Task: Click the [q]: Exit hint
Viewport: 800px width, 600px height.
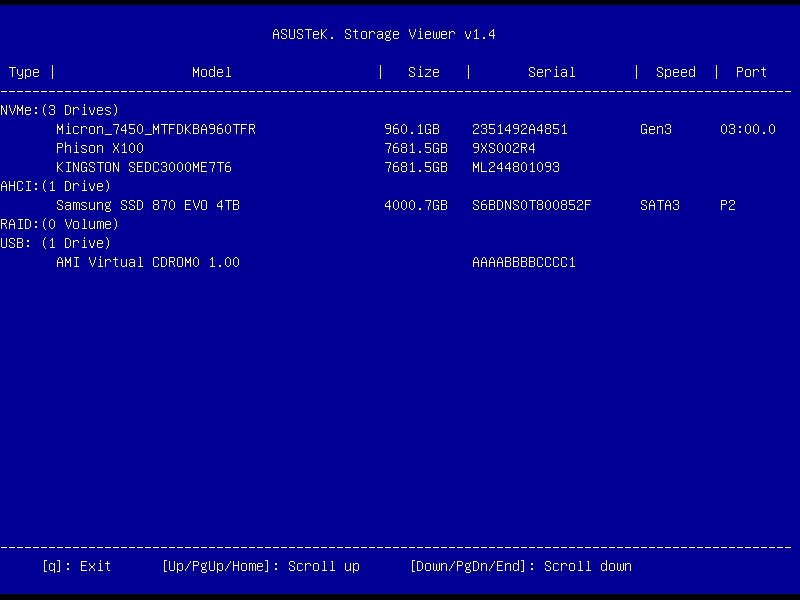Action: tap(77, 566)
